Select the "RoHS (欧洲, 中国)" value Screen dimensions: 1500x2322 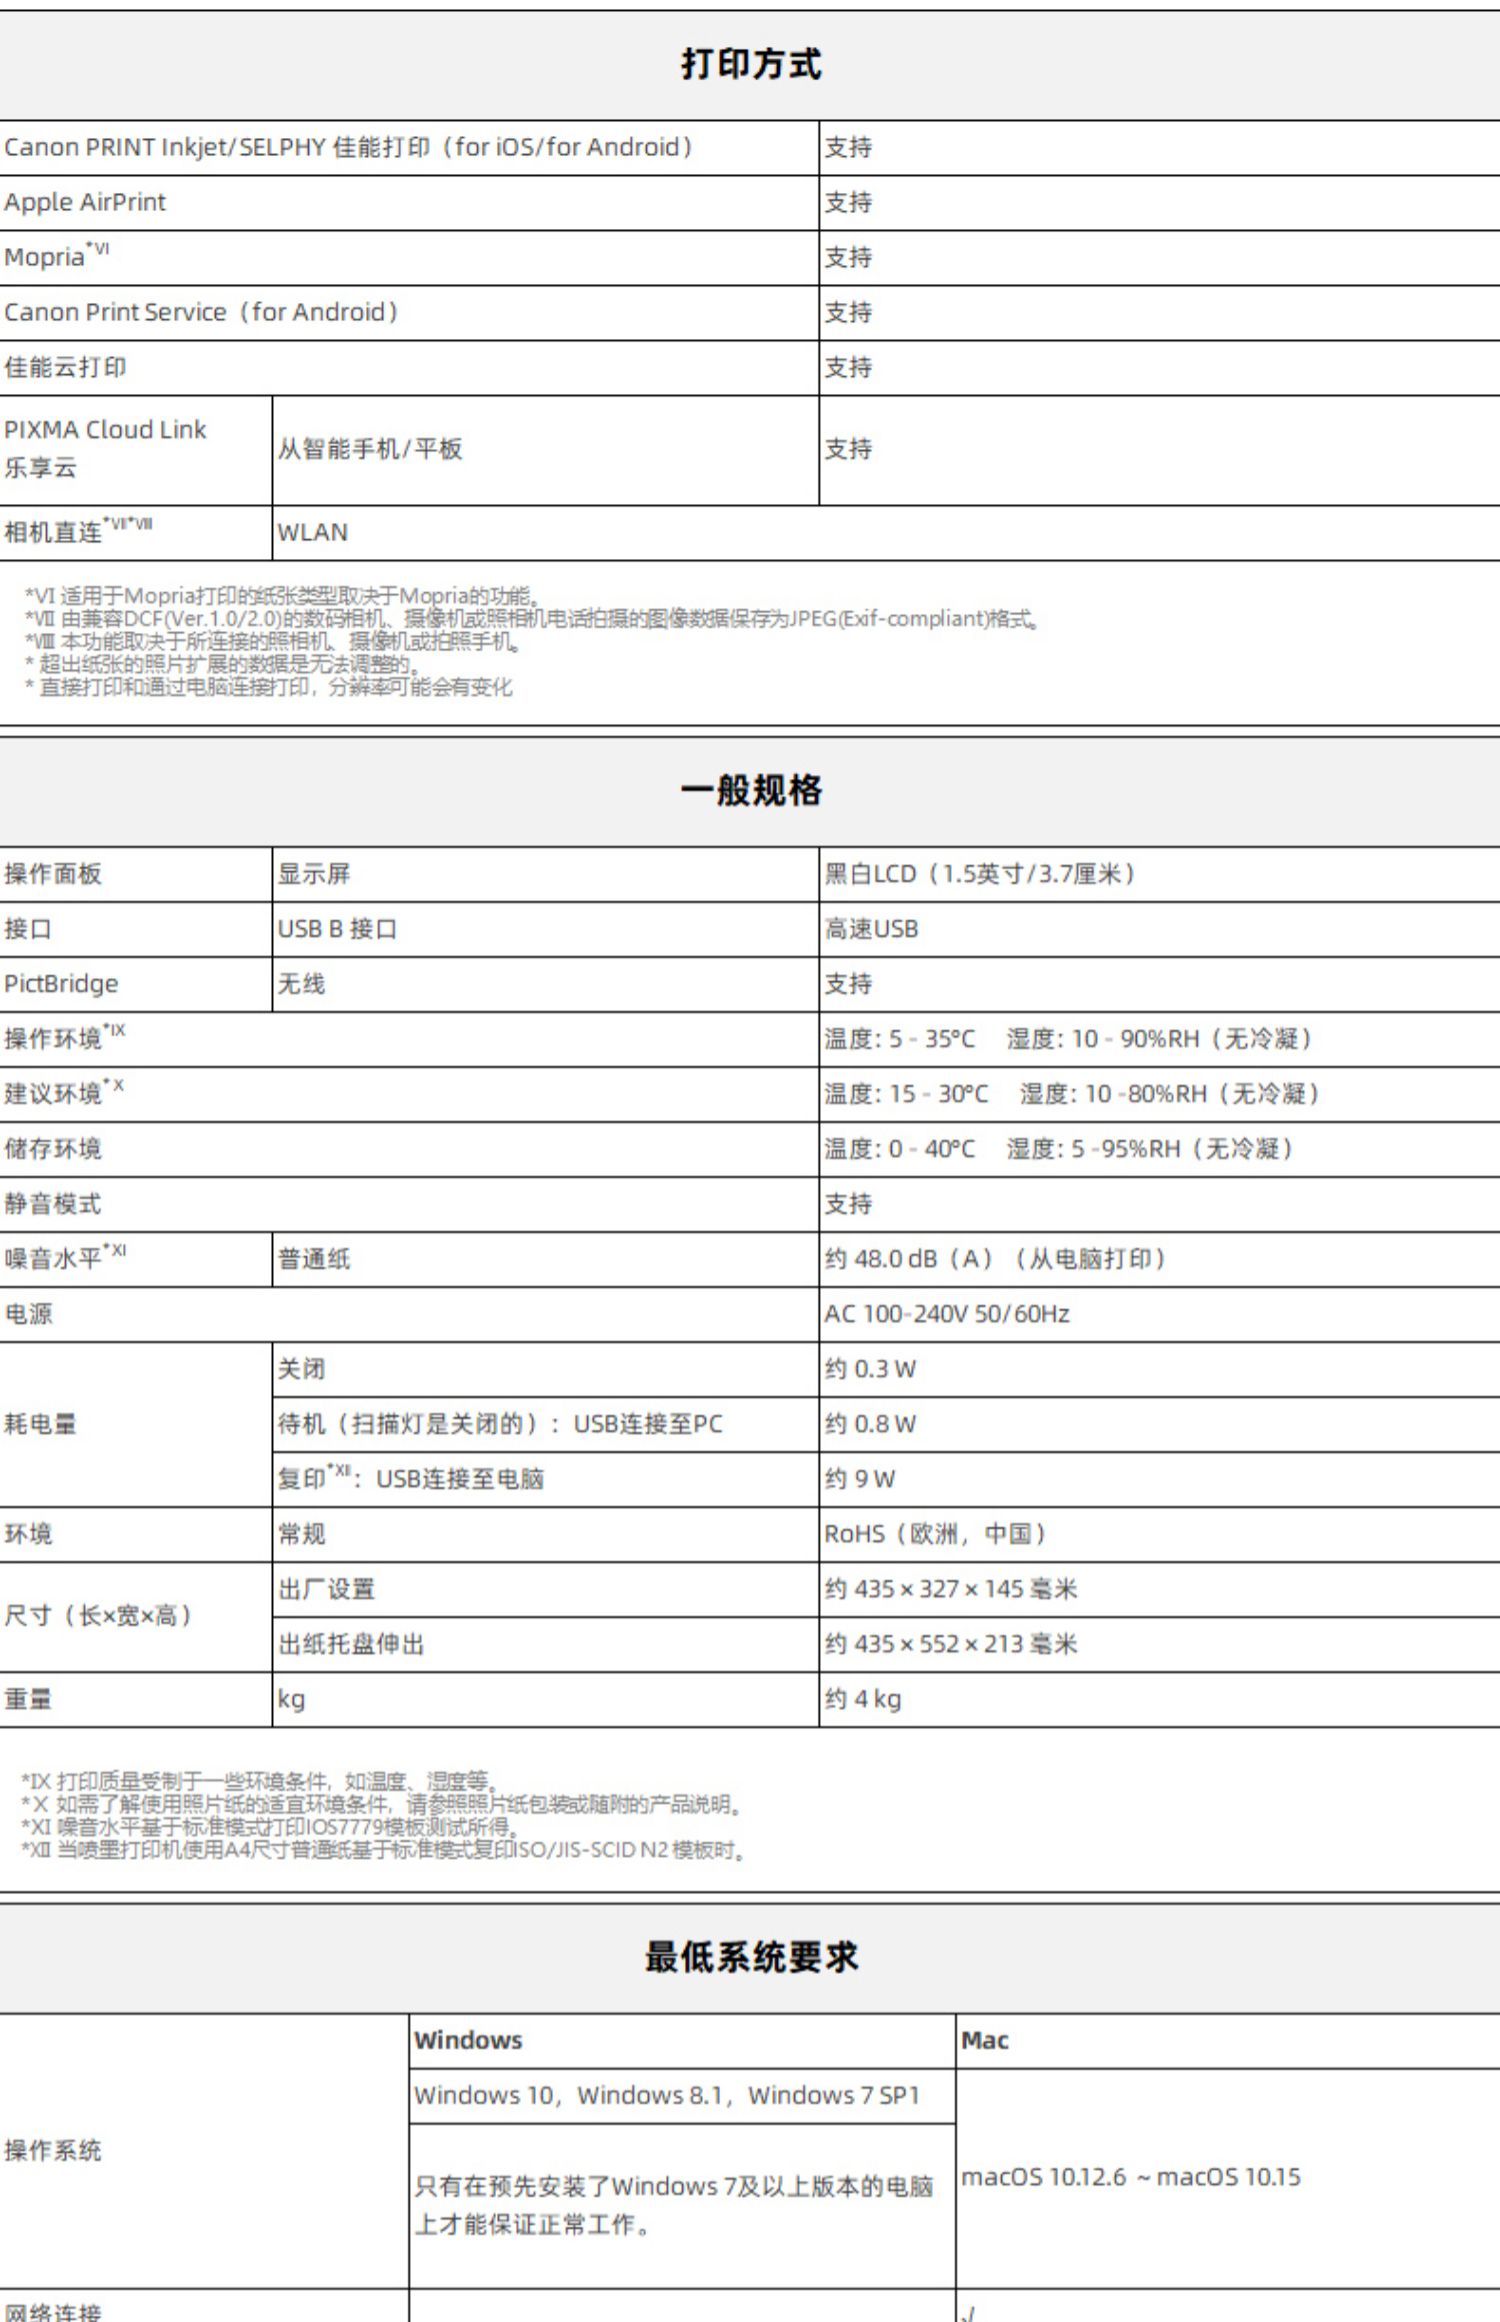point(936,1535)
